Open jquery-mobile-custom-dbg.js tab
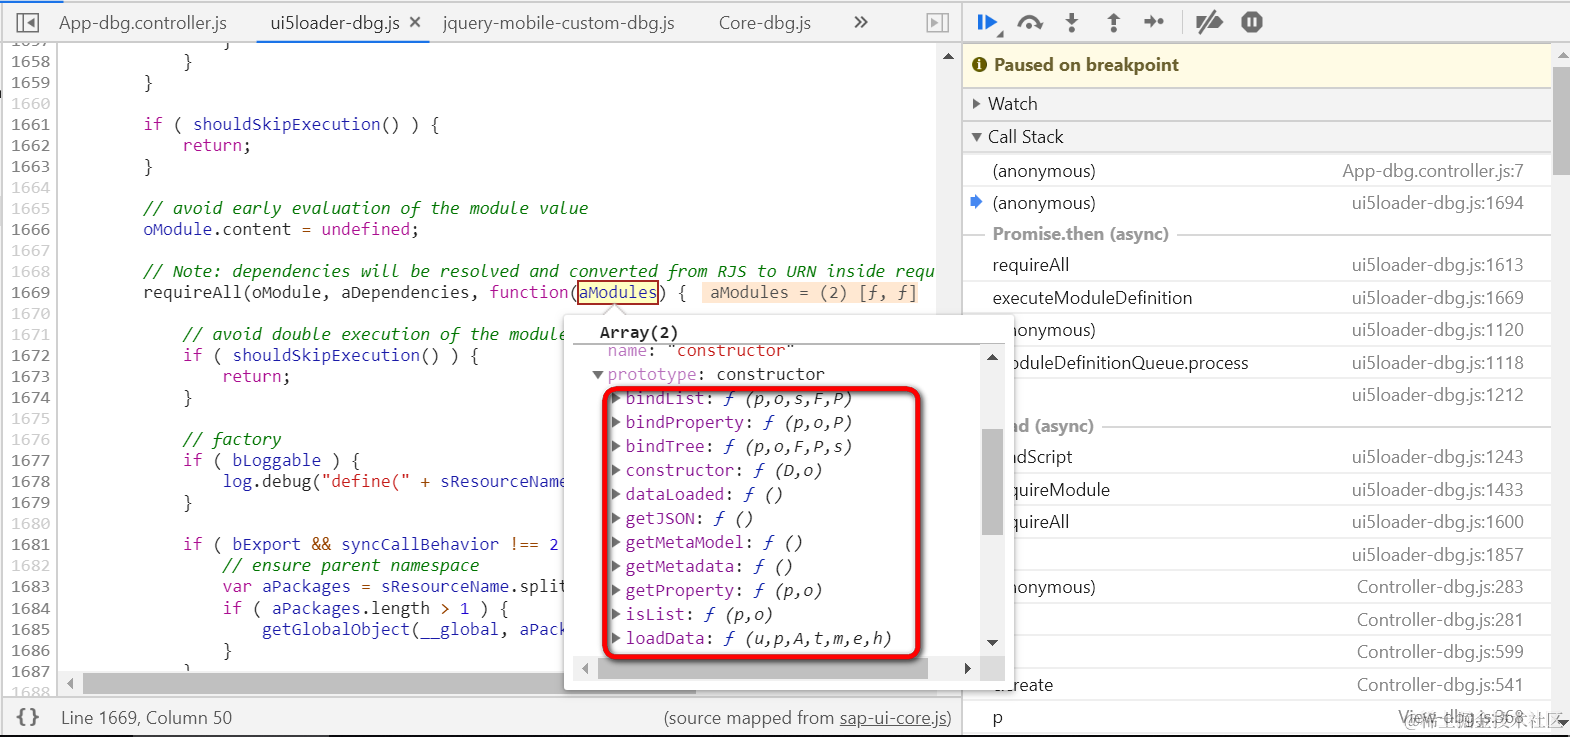 click(x=559, y=22)
